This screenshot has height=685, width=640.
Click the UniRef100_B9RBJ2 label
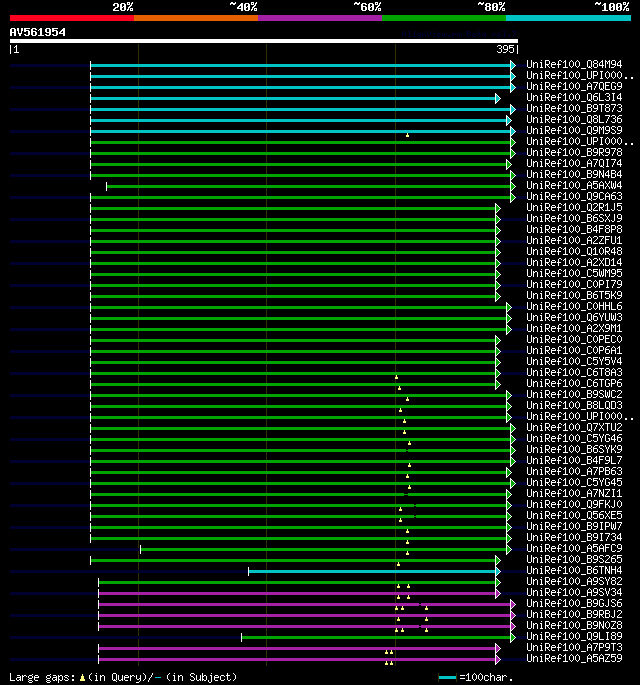[x=574, y=615]
